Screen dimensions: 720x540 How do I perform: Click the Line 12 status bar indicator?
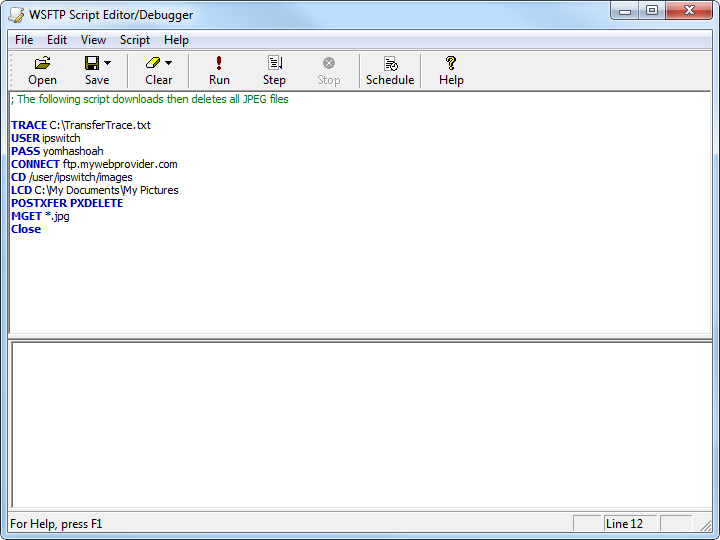pyautogui.click(x=629, y=524)
